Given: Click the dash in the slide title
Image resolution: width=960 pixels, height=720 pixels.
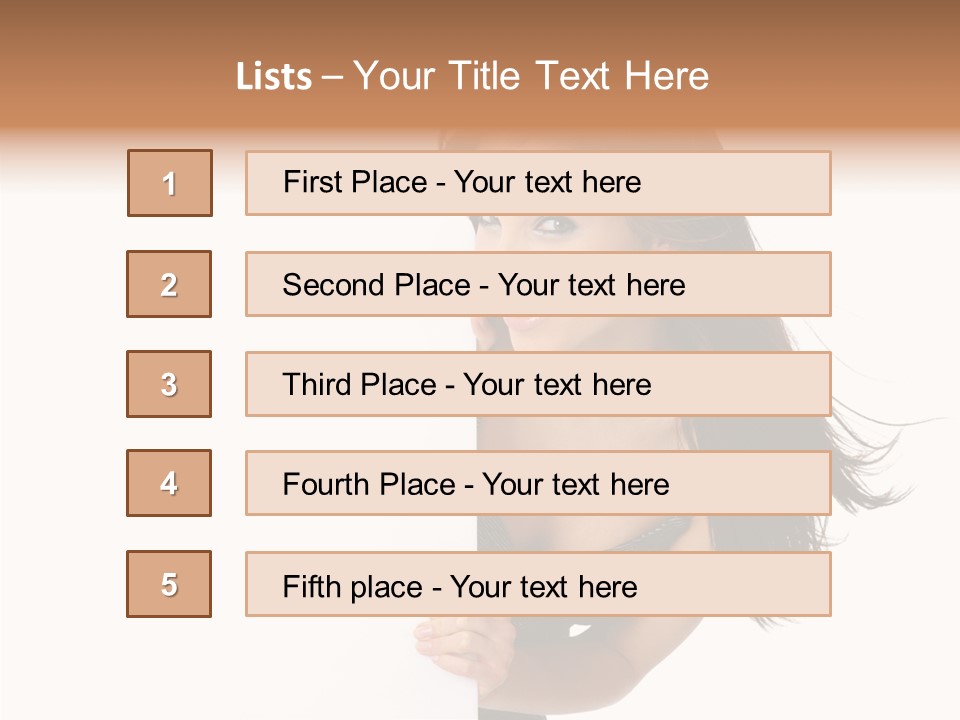Looking at the screenshot, I should pos(332,76).
